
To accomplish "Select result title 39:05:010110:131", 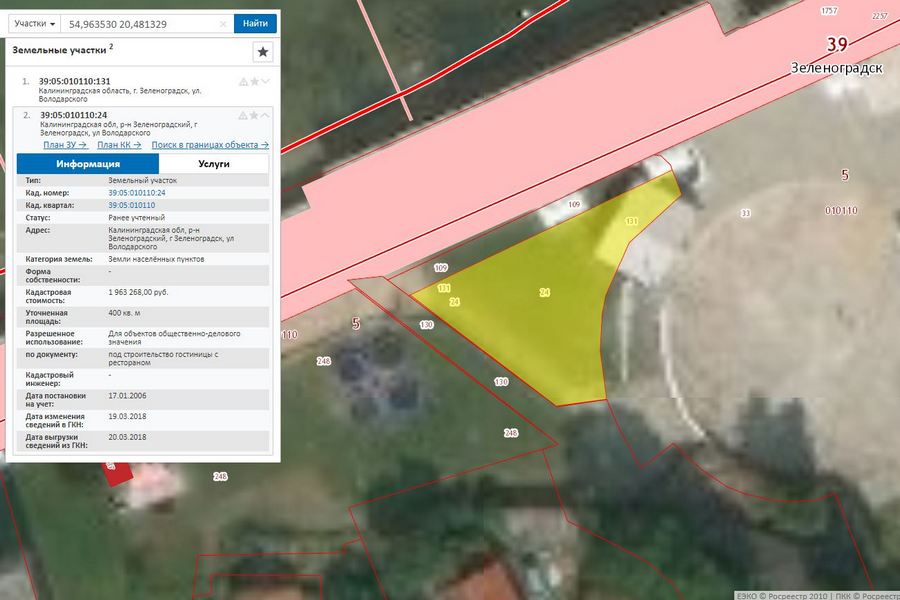I will coord(74,81).
